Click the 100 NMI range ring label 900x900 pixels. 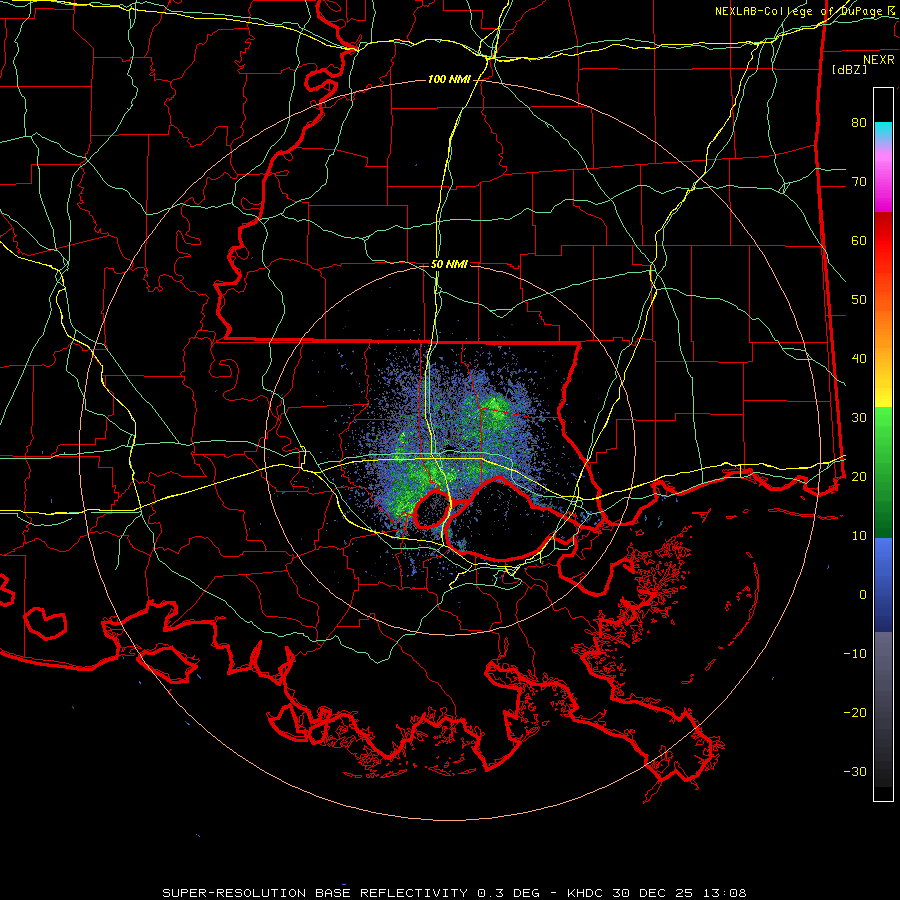(x=449, y=79)
